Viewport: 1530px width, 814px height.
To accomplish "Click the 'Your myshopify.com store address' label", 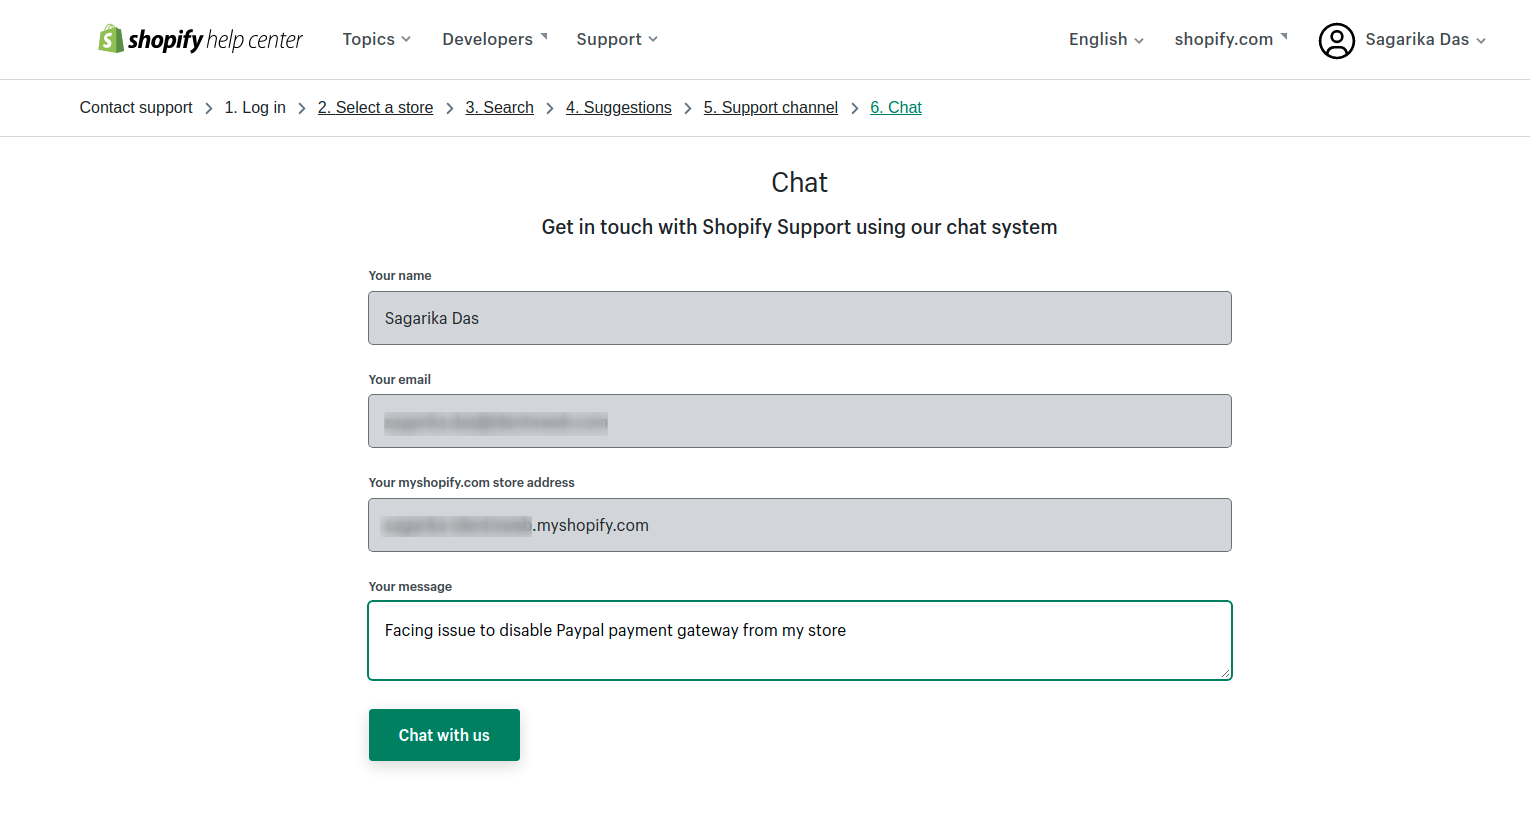I will pyautogui.click(x=471, y=482).
